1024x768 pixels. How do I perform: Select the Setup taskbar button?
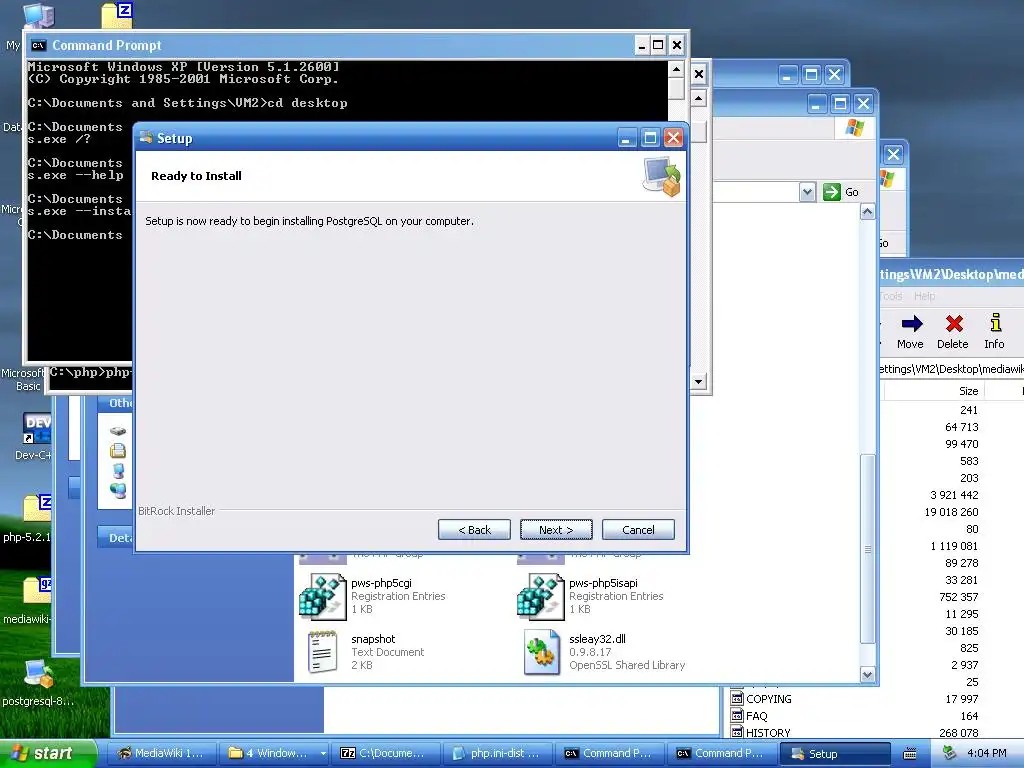[x=835, y=754]
